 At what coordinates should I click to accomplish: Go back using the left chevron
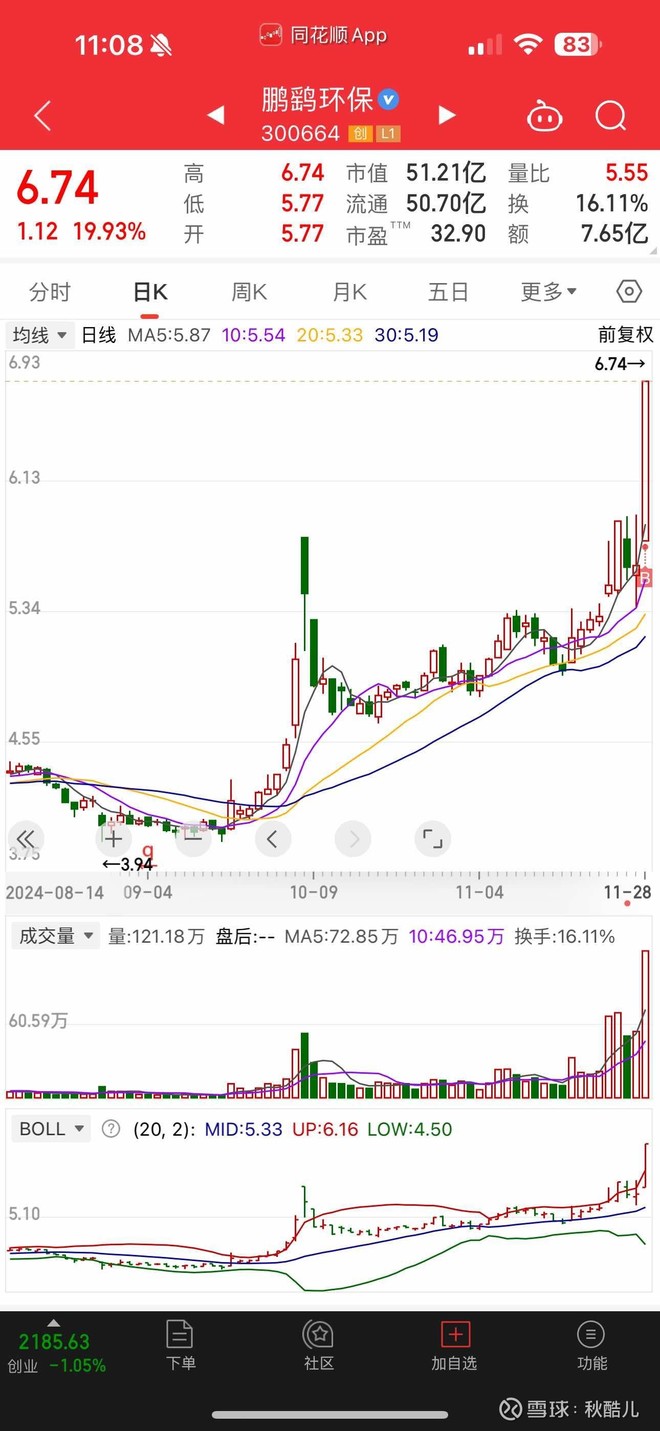42,116
